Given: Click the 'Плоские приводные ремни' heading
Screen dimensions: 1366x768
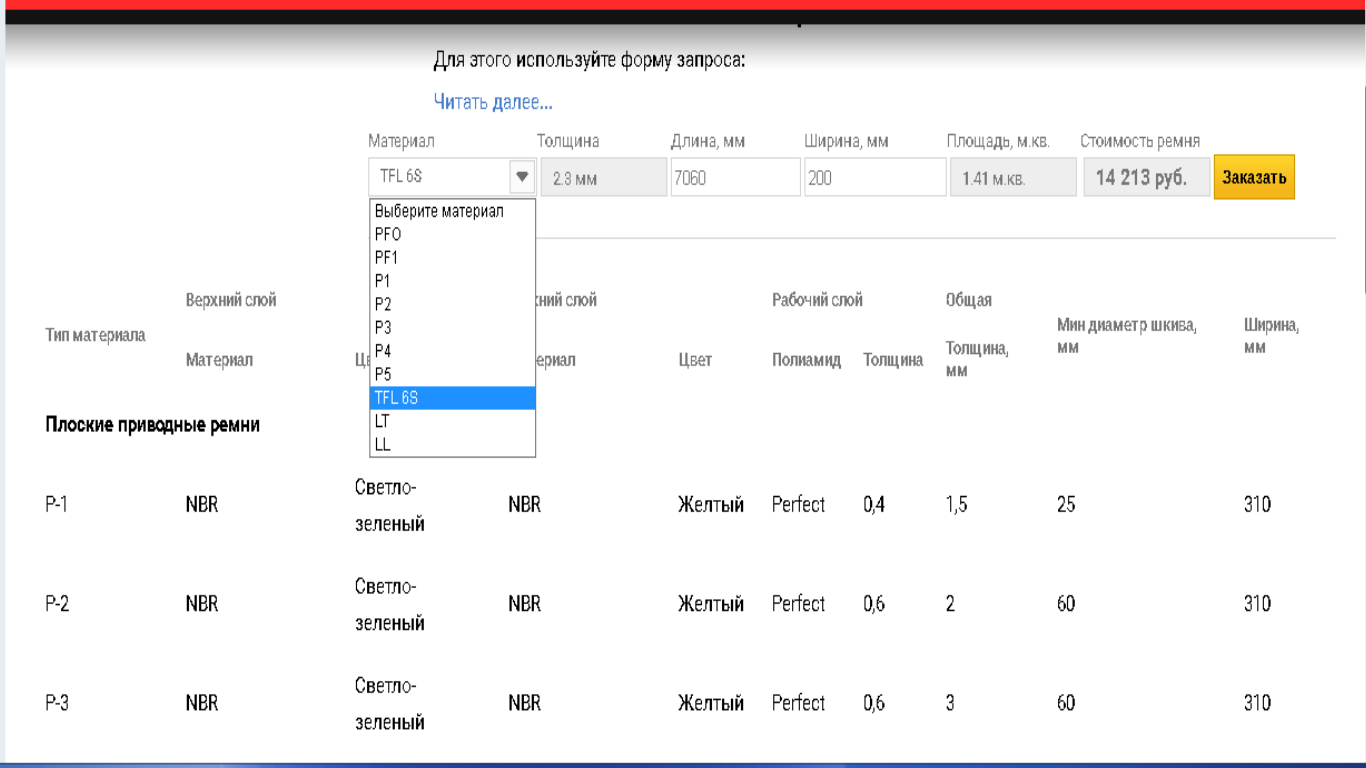Looking at the screenshot, I should pyautogui.click(x=152, y=425).
